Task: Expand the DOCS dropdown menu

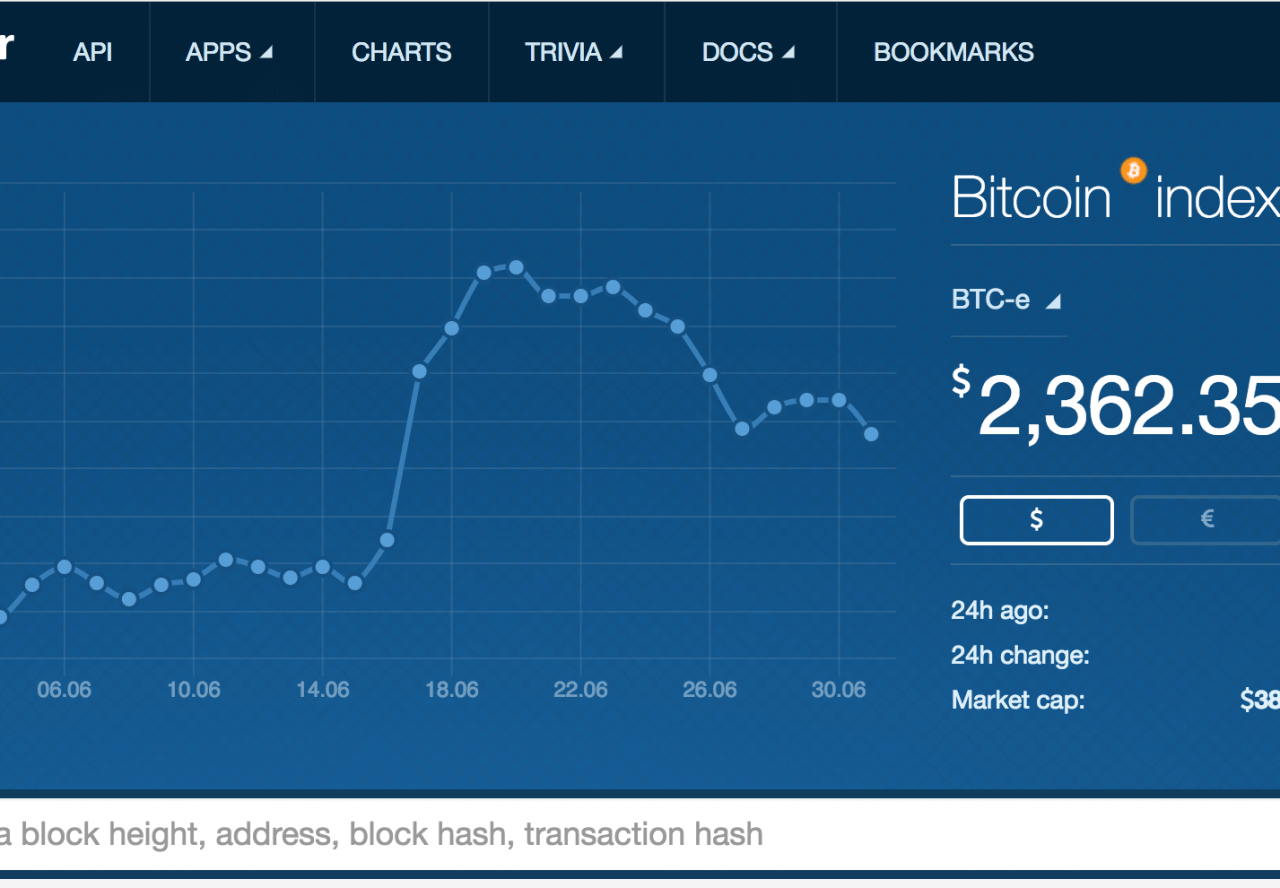Action: [748, 52]
